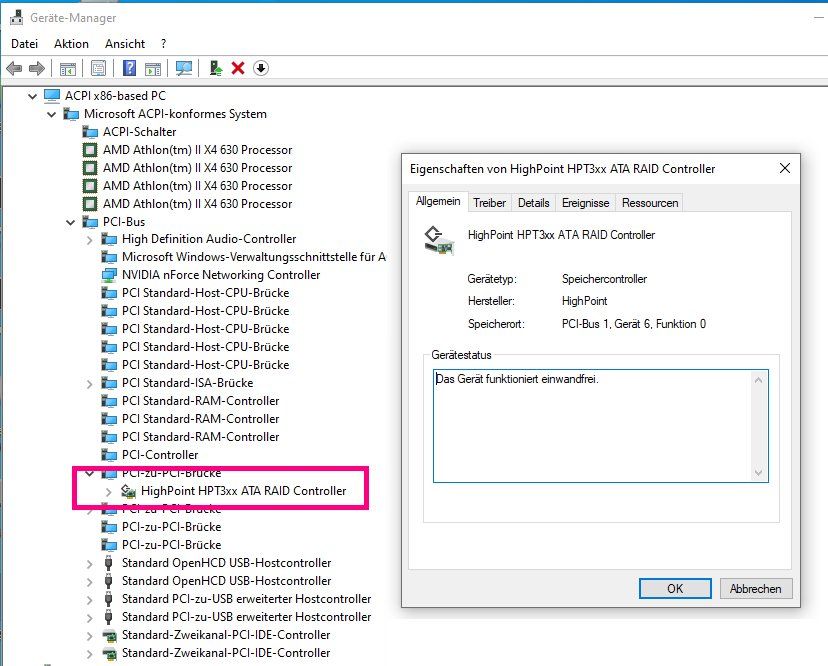828x666 pixels.
Task: Click the device name heading in dialog
Action: [561, 235]
